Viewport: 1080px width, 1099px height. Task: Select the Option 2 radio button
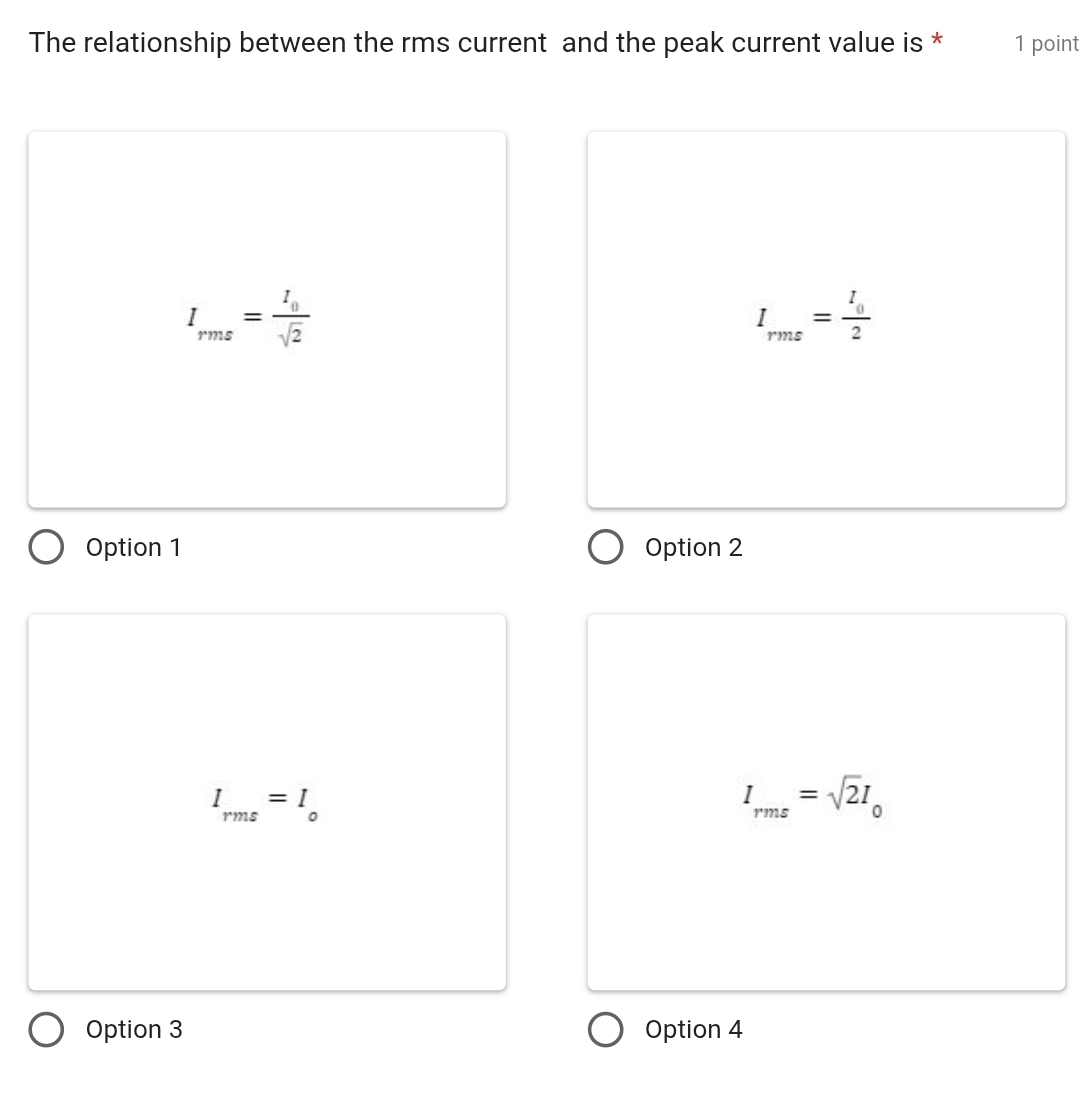click(x=604, y=548)
